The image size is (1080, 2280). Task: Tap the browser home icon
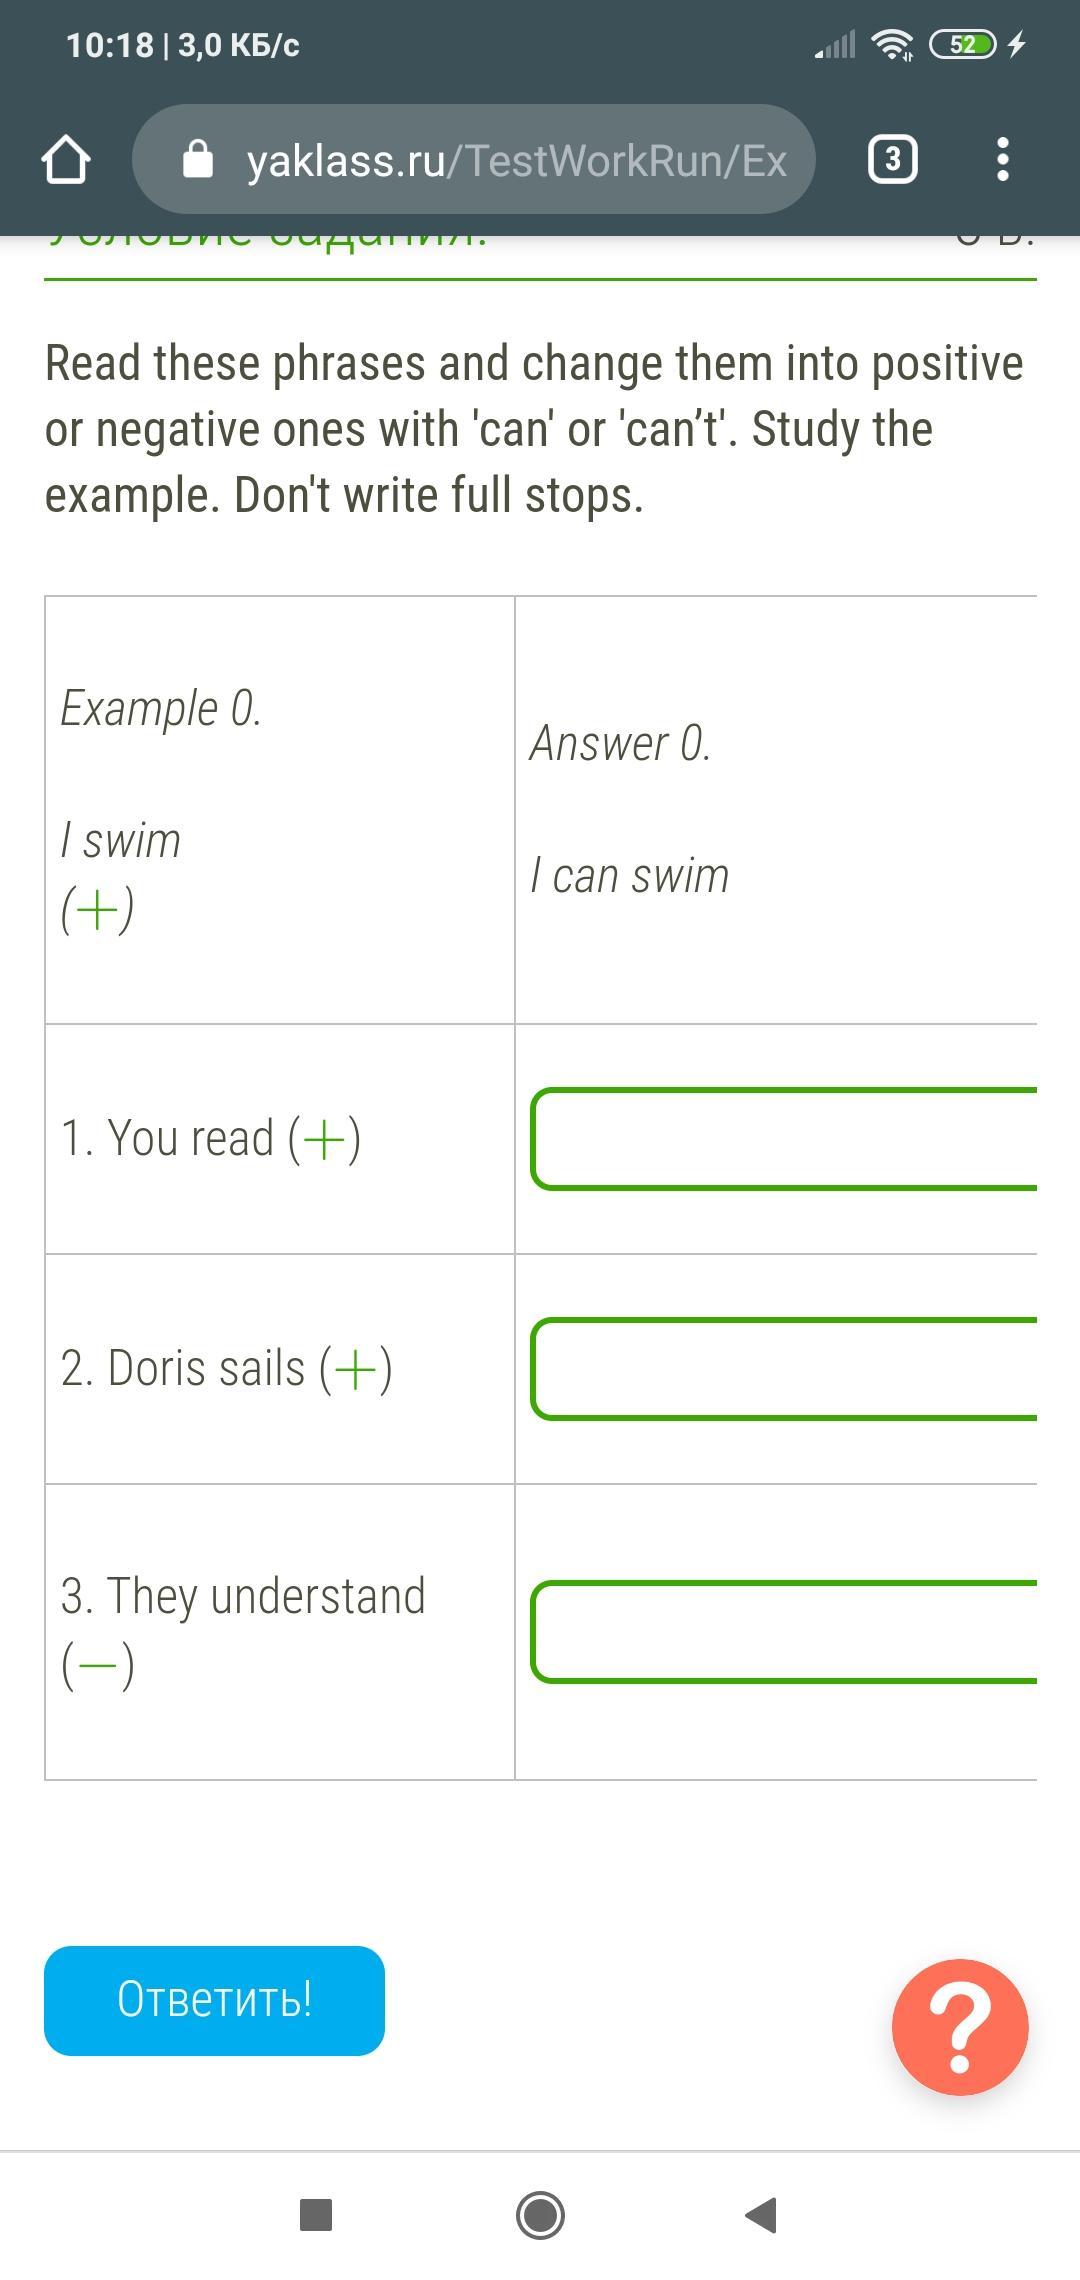coord(66,160)
